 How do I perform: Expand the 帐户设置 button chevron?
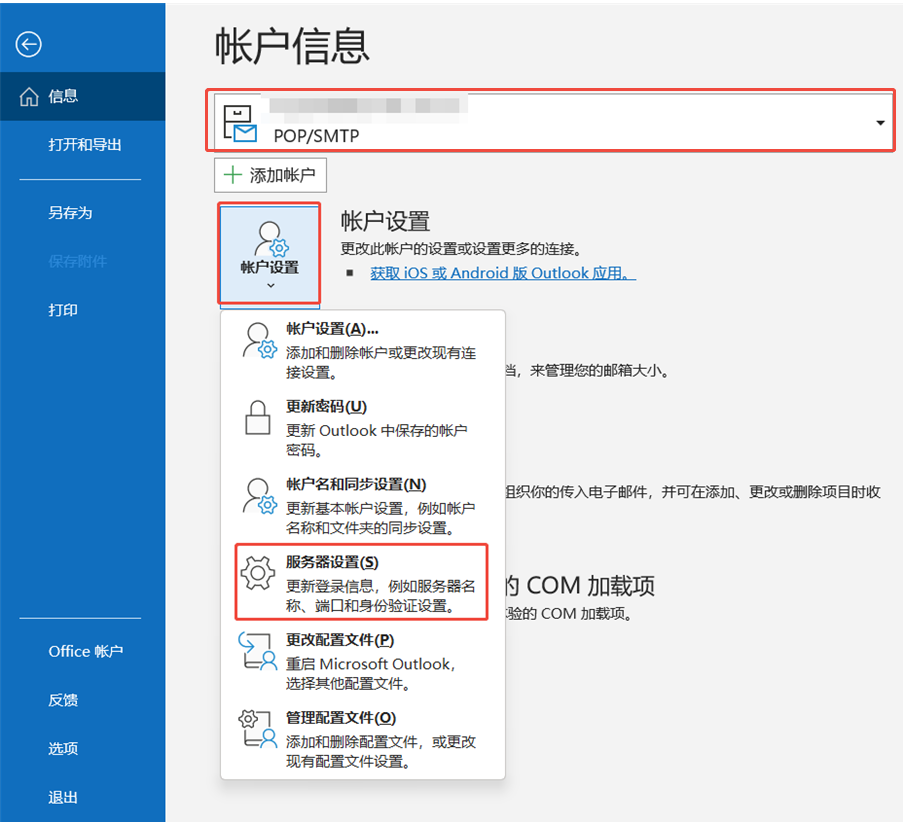(x=271, y=285)
